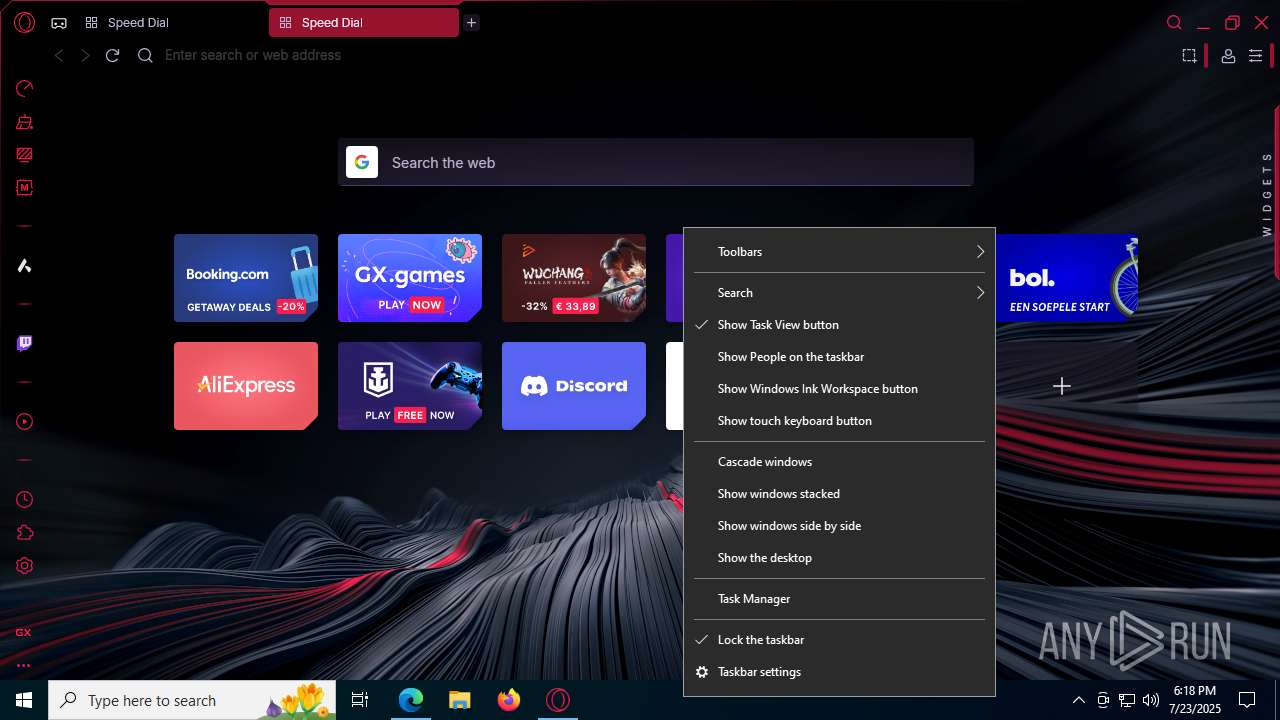Open Task Manager from context menu
The image size is (1280, 720).
pyautogui.click(x=839, y=599)
